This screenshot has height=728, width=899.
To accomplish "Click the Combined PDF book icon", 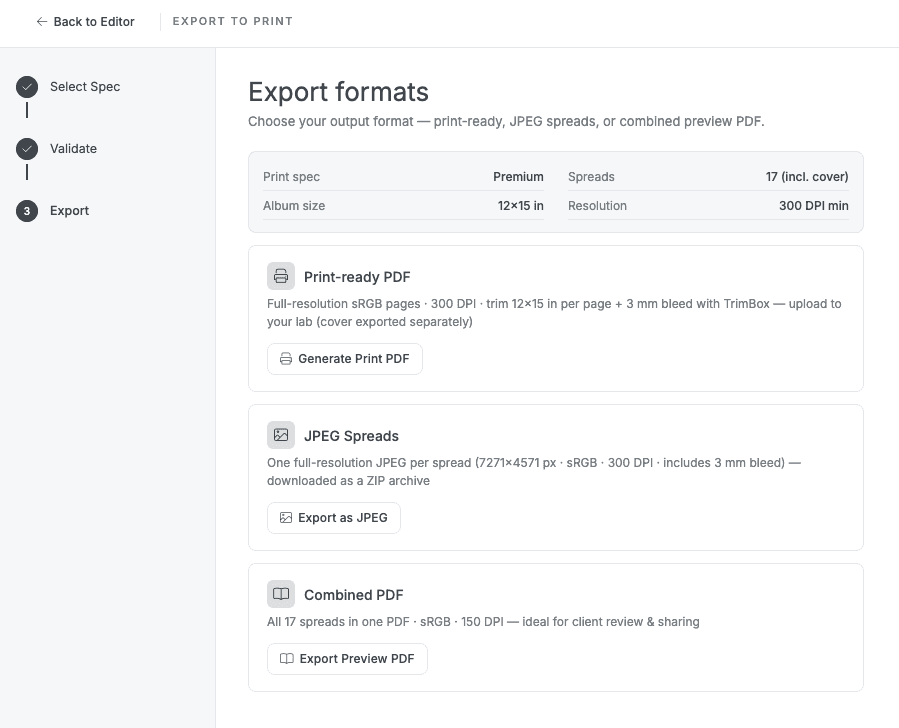I will click(x=281, y=594).
